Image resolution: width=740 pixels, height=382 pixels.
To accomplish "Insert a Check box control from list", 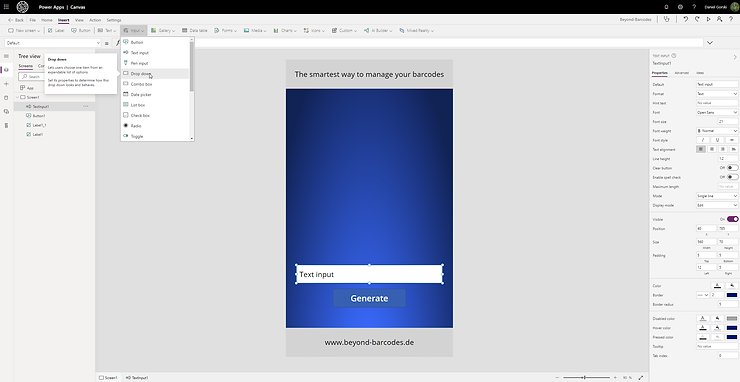I will pyautogui.click(x=156, y=115).
